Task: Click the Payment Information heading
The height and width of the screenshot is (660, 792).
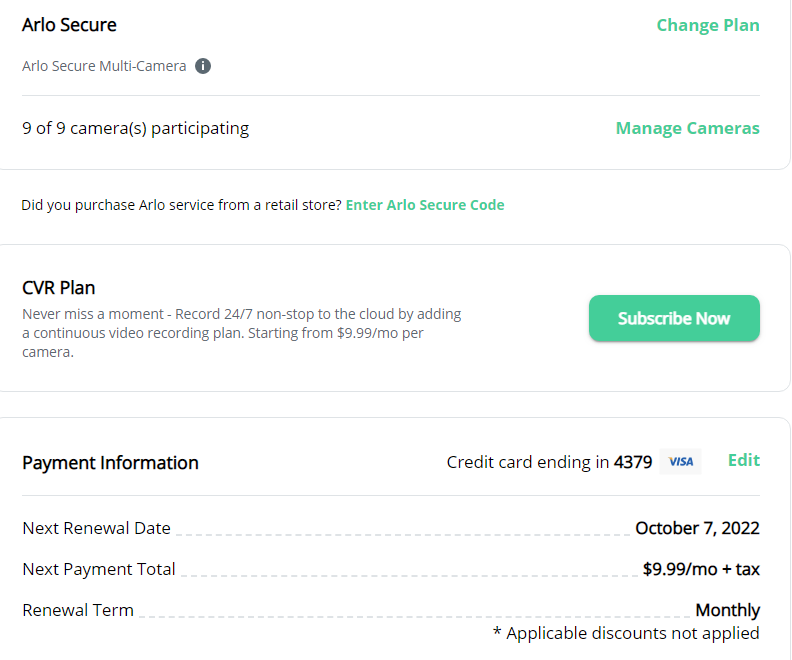Action: pyautogui.click(x=110, y=463)
